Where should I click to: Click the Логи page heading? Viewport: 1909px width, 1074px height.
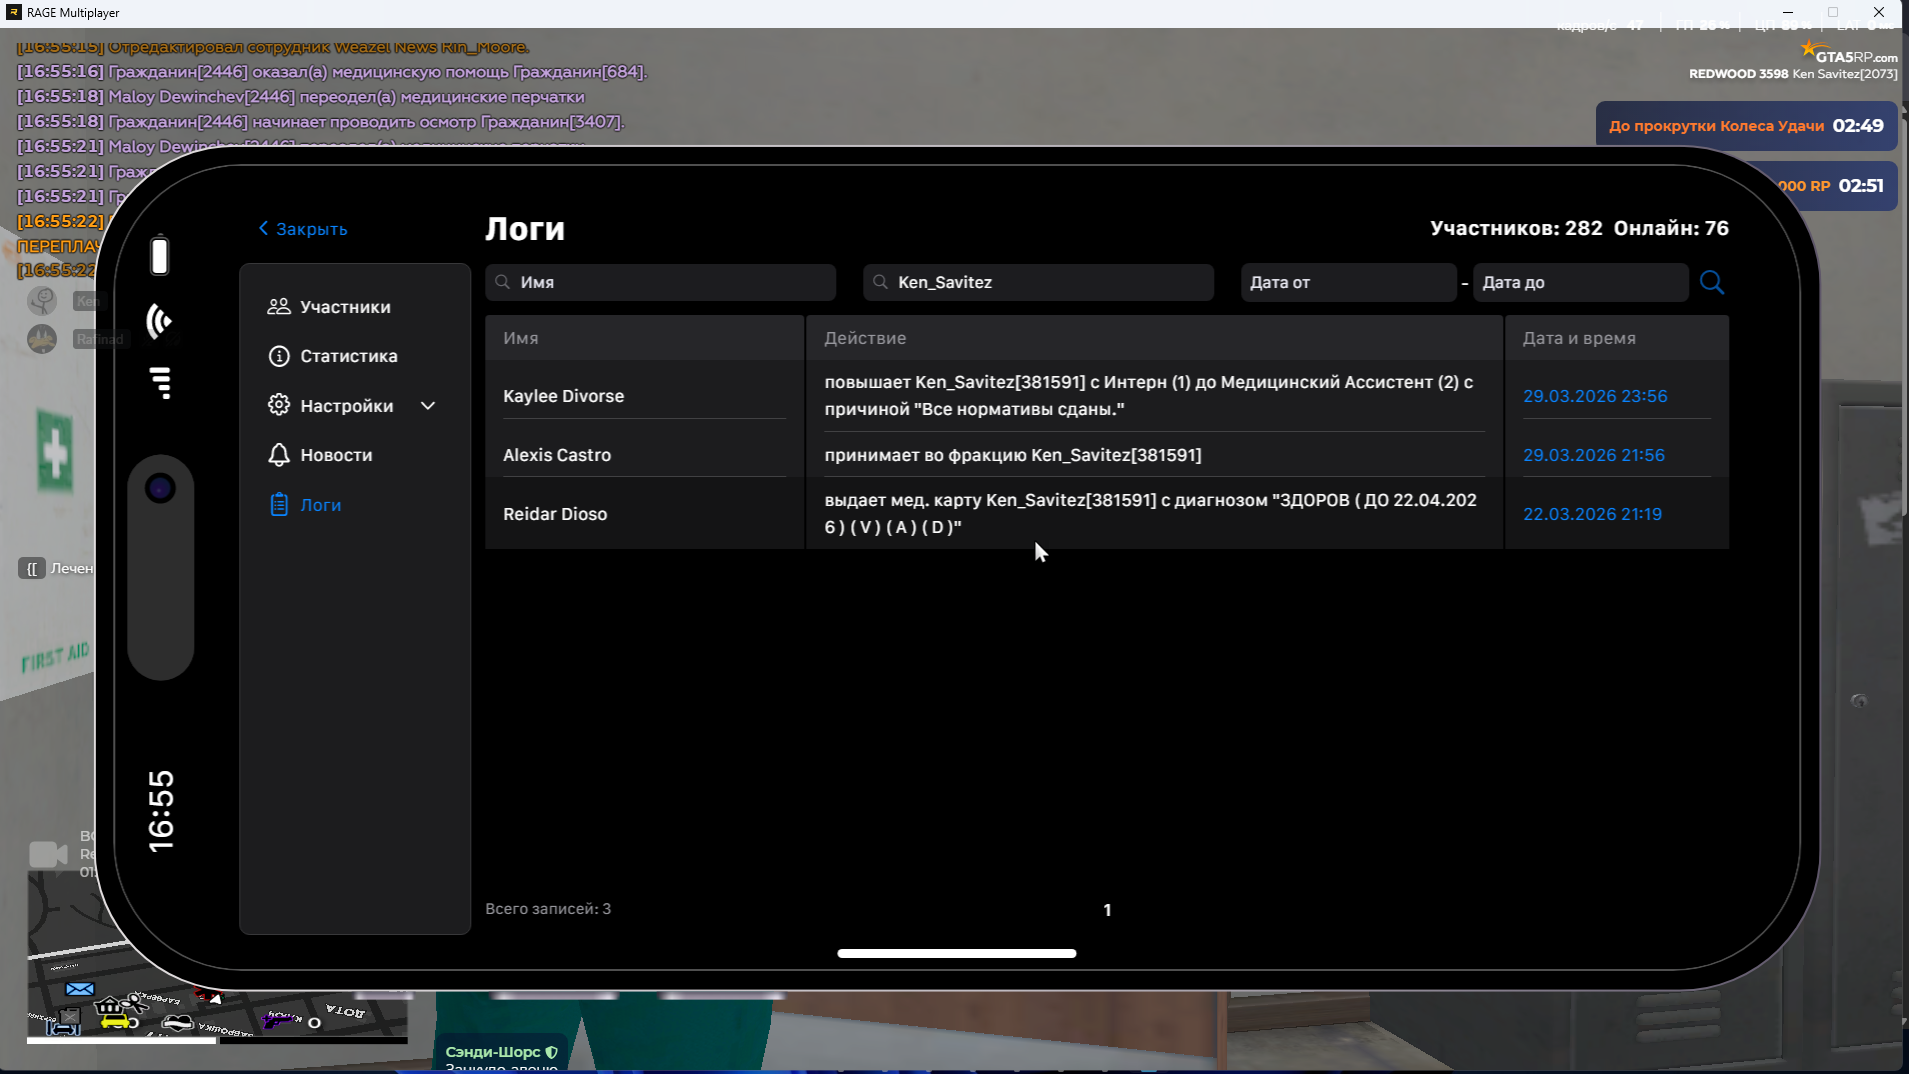[525, 229]
